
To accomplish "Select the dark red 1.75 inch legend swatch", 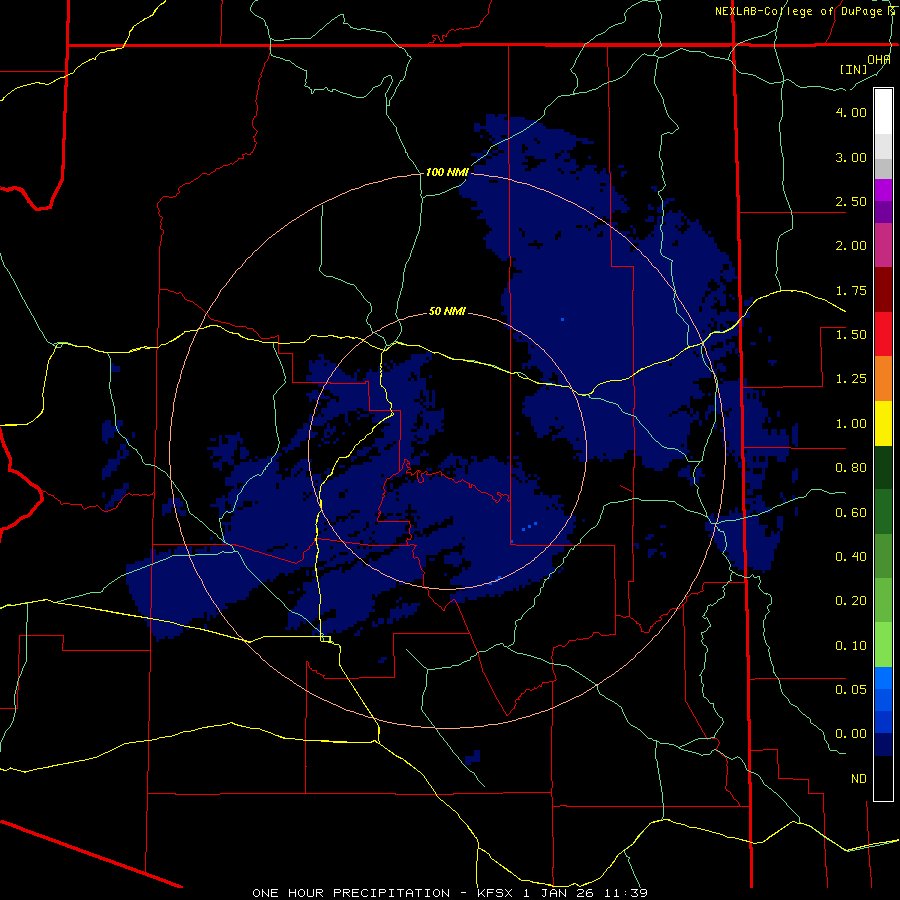I will click(x=883, y=290).
